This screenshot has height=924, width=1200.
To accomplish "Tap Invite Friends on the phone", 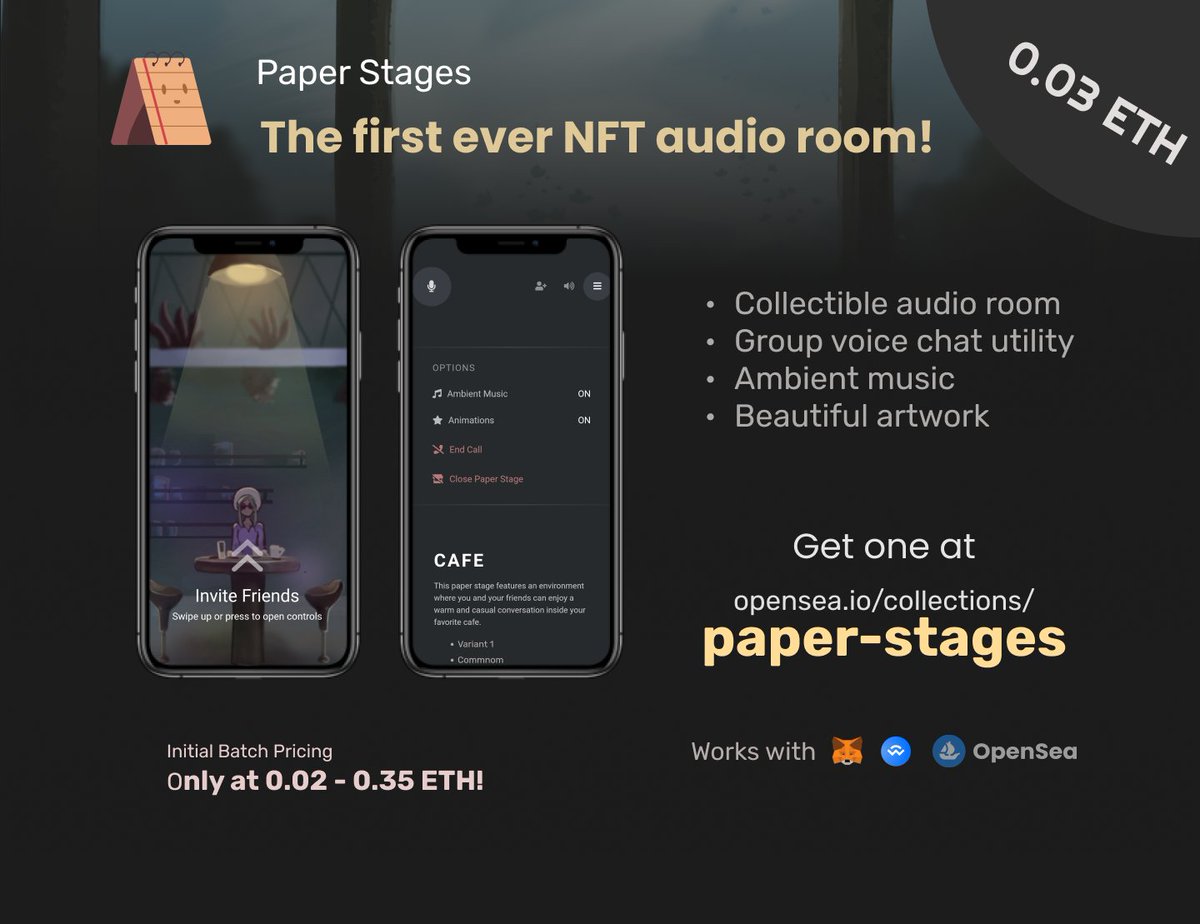I will (247, 596).
